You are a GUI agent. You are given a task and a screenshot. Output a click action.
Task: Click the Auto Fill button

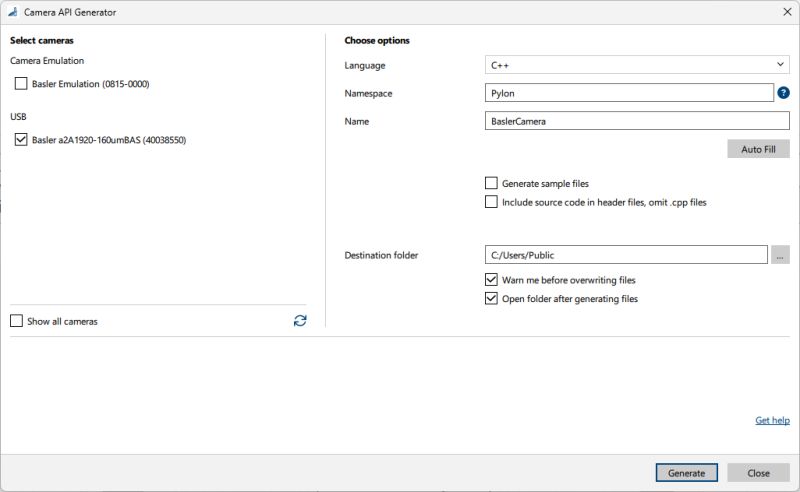(758, 149)
